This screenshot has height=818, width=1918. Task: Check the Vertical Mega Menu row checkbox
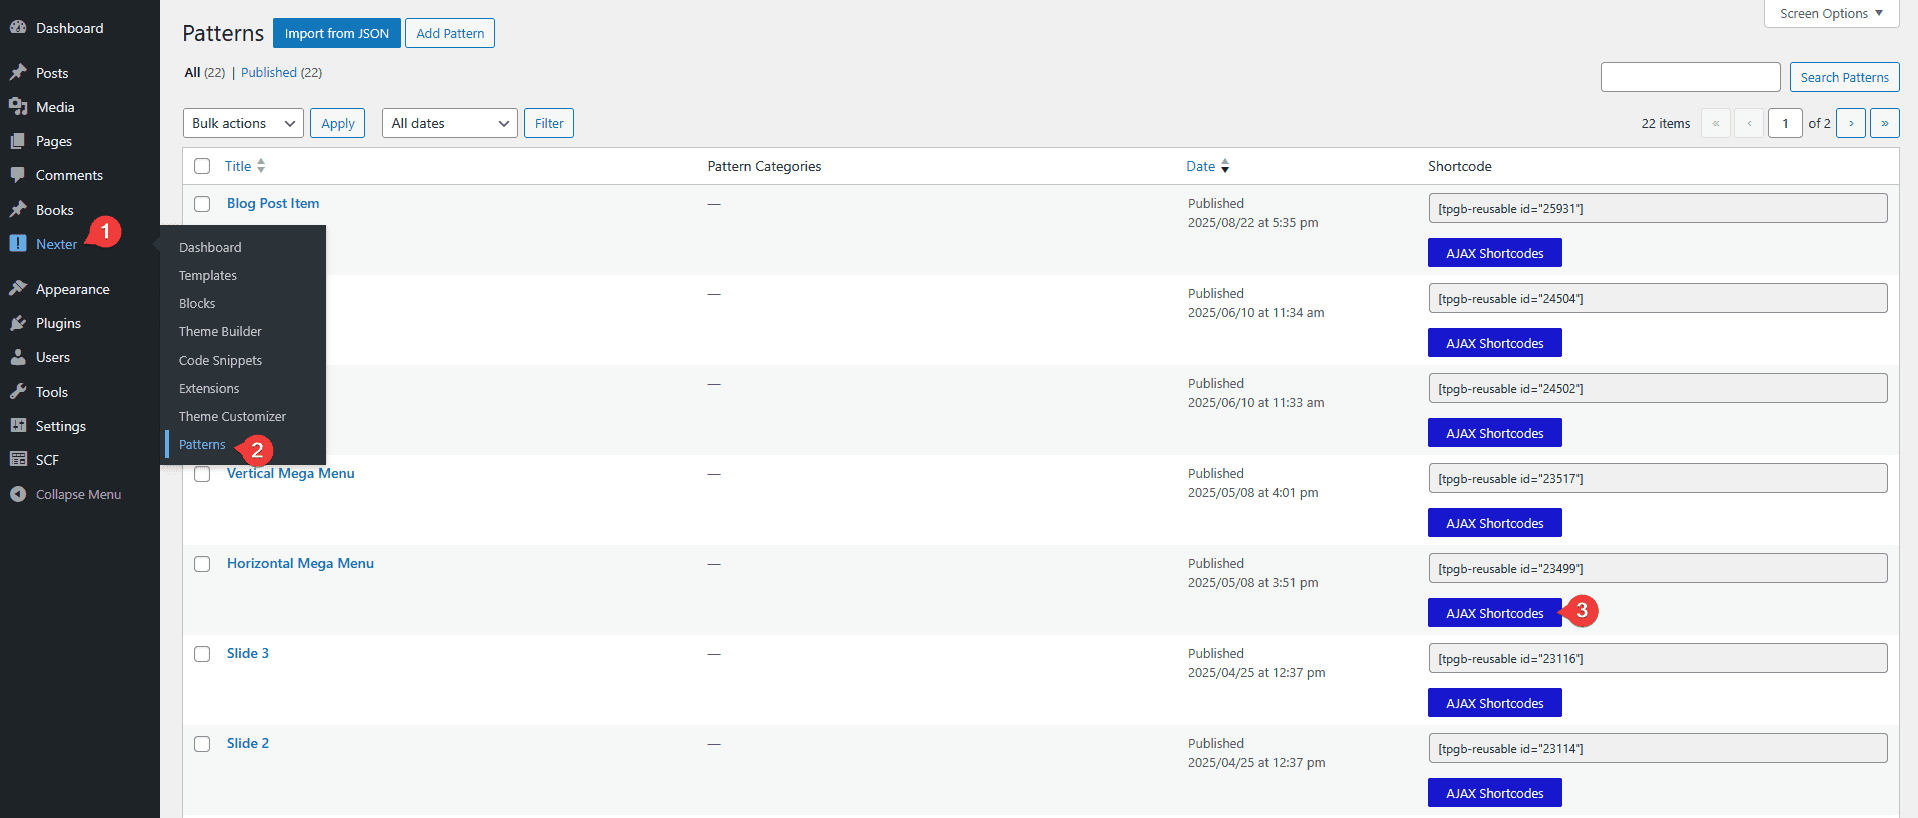pyautogui.click(x=202, y=474)
